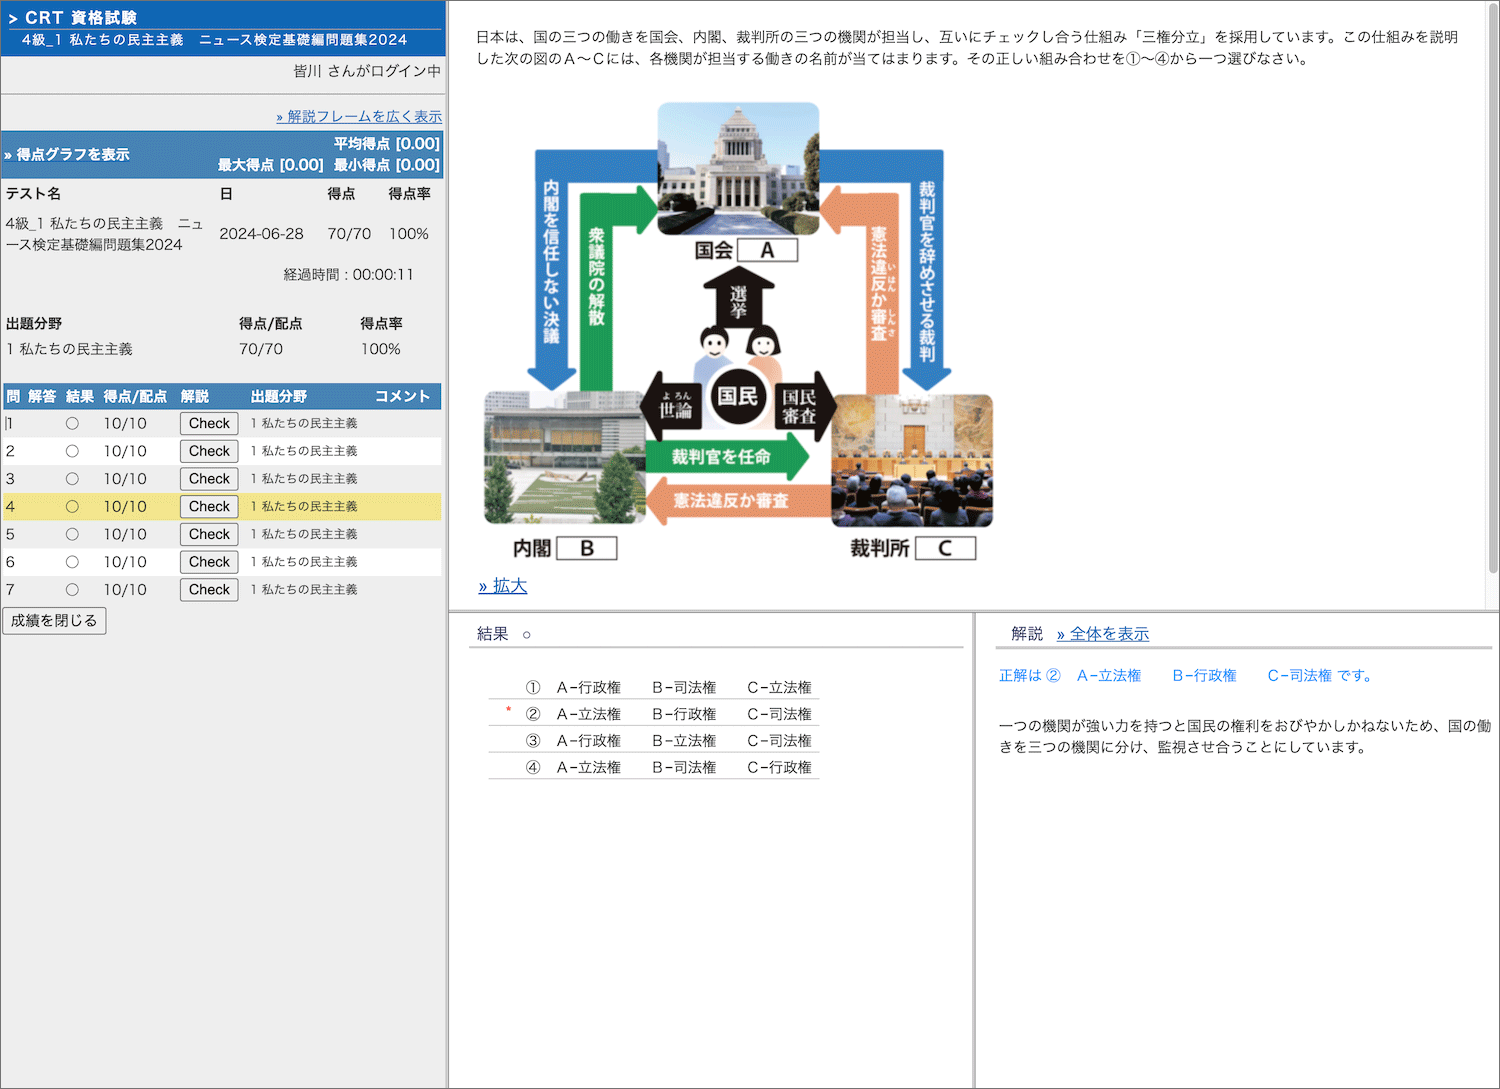
Task: Click Check button for question 5
Action: [209, 534]
